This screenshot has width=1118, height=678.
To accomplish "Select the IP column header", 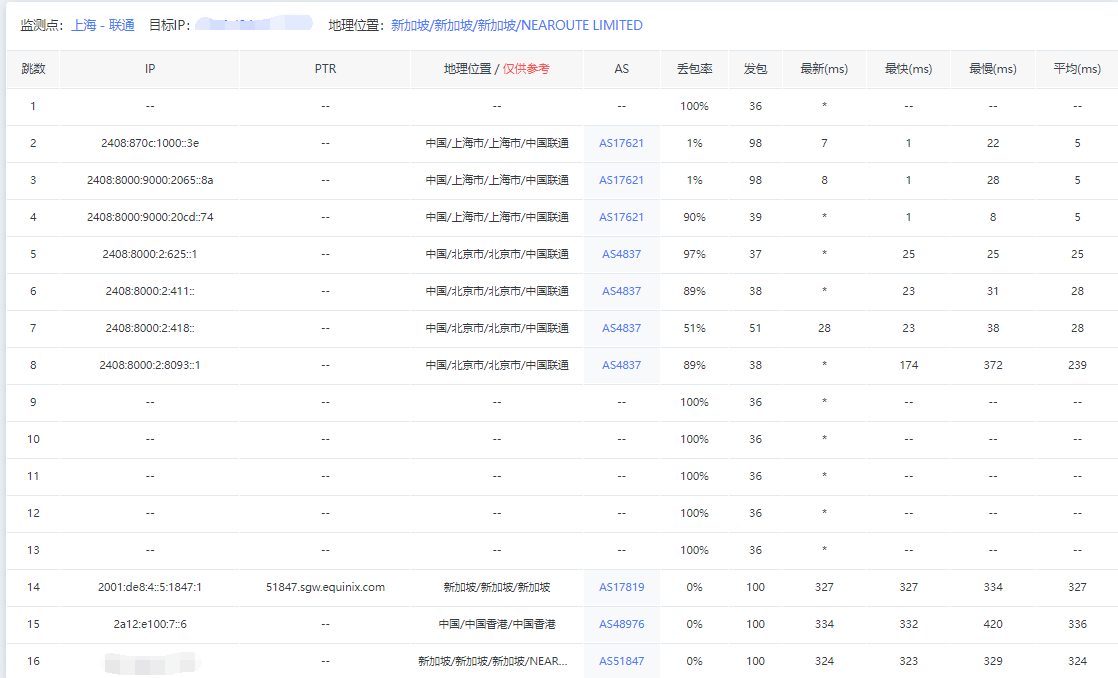I will click(150, 69).
